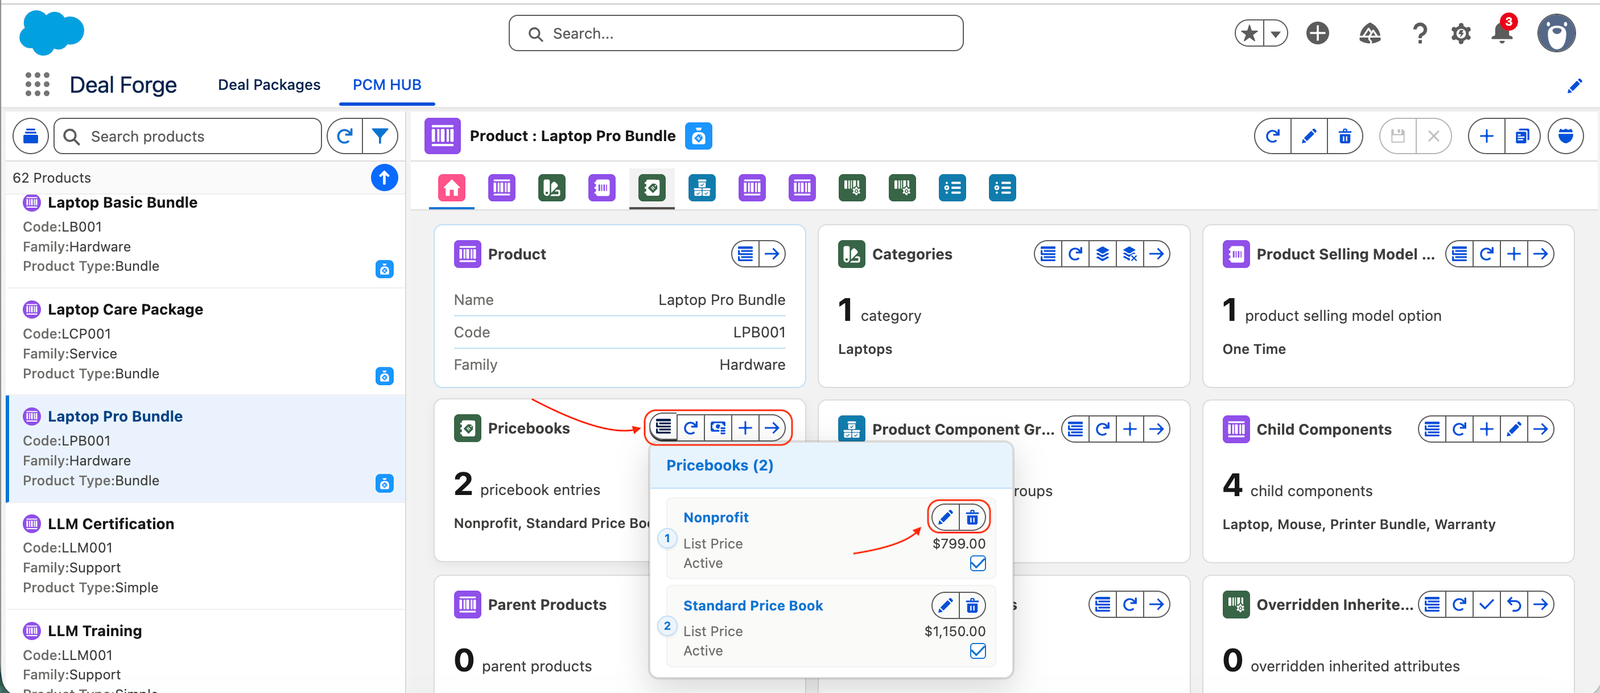The height and width of the screenshot is (693, 1600).
Task: Open notifications bell
Action: coord(1502,33)
